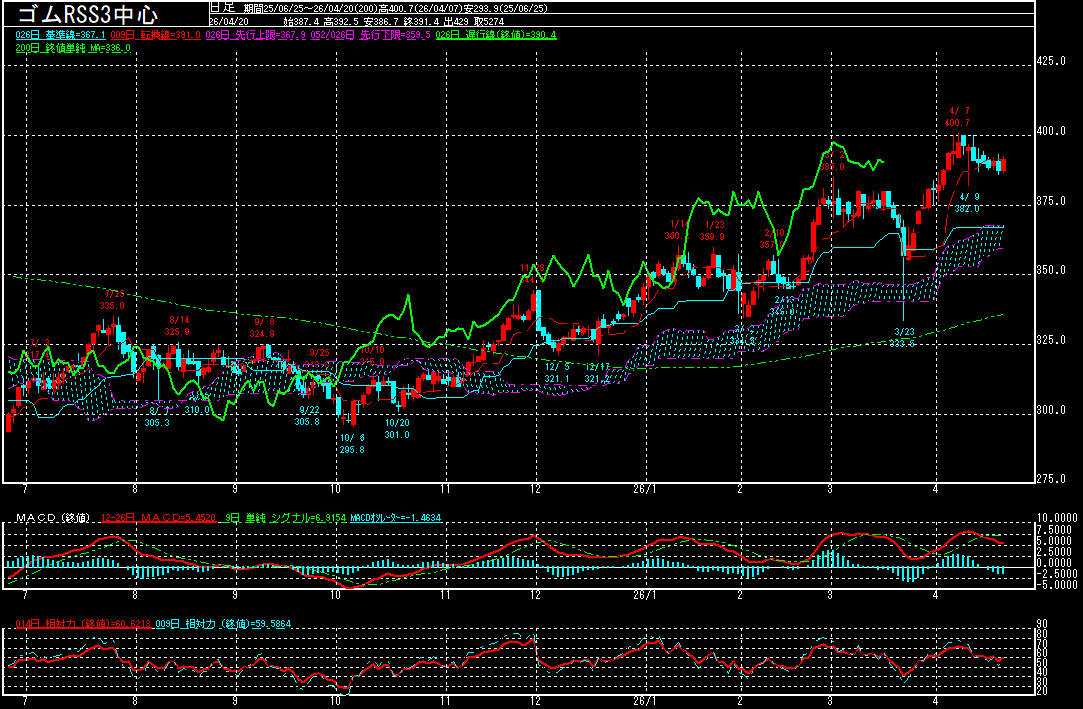The image size is (1083, 709).
Task: Click the 10/6 295.8 low price annotation
Action: pos(351,443)
